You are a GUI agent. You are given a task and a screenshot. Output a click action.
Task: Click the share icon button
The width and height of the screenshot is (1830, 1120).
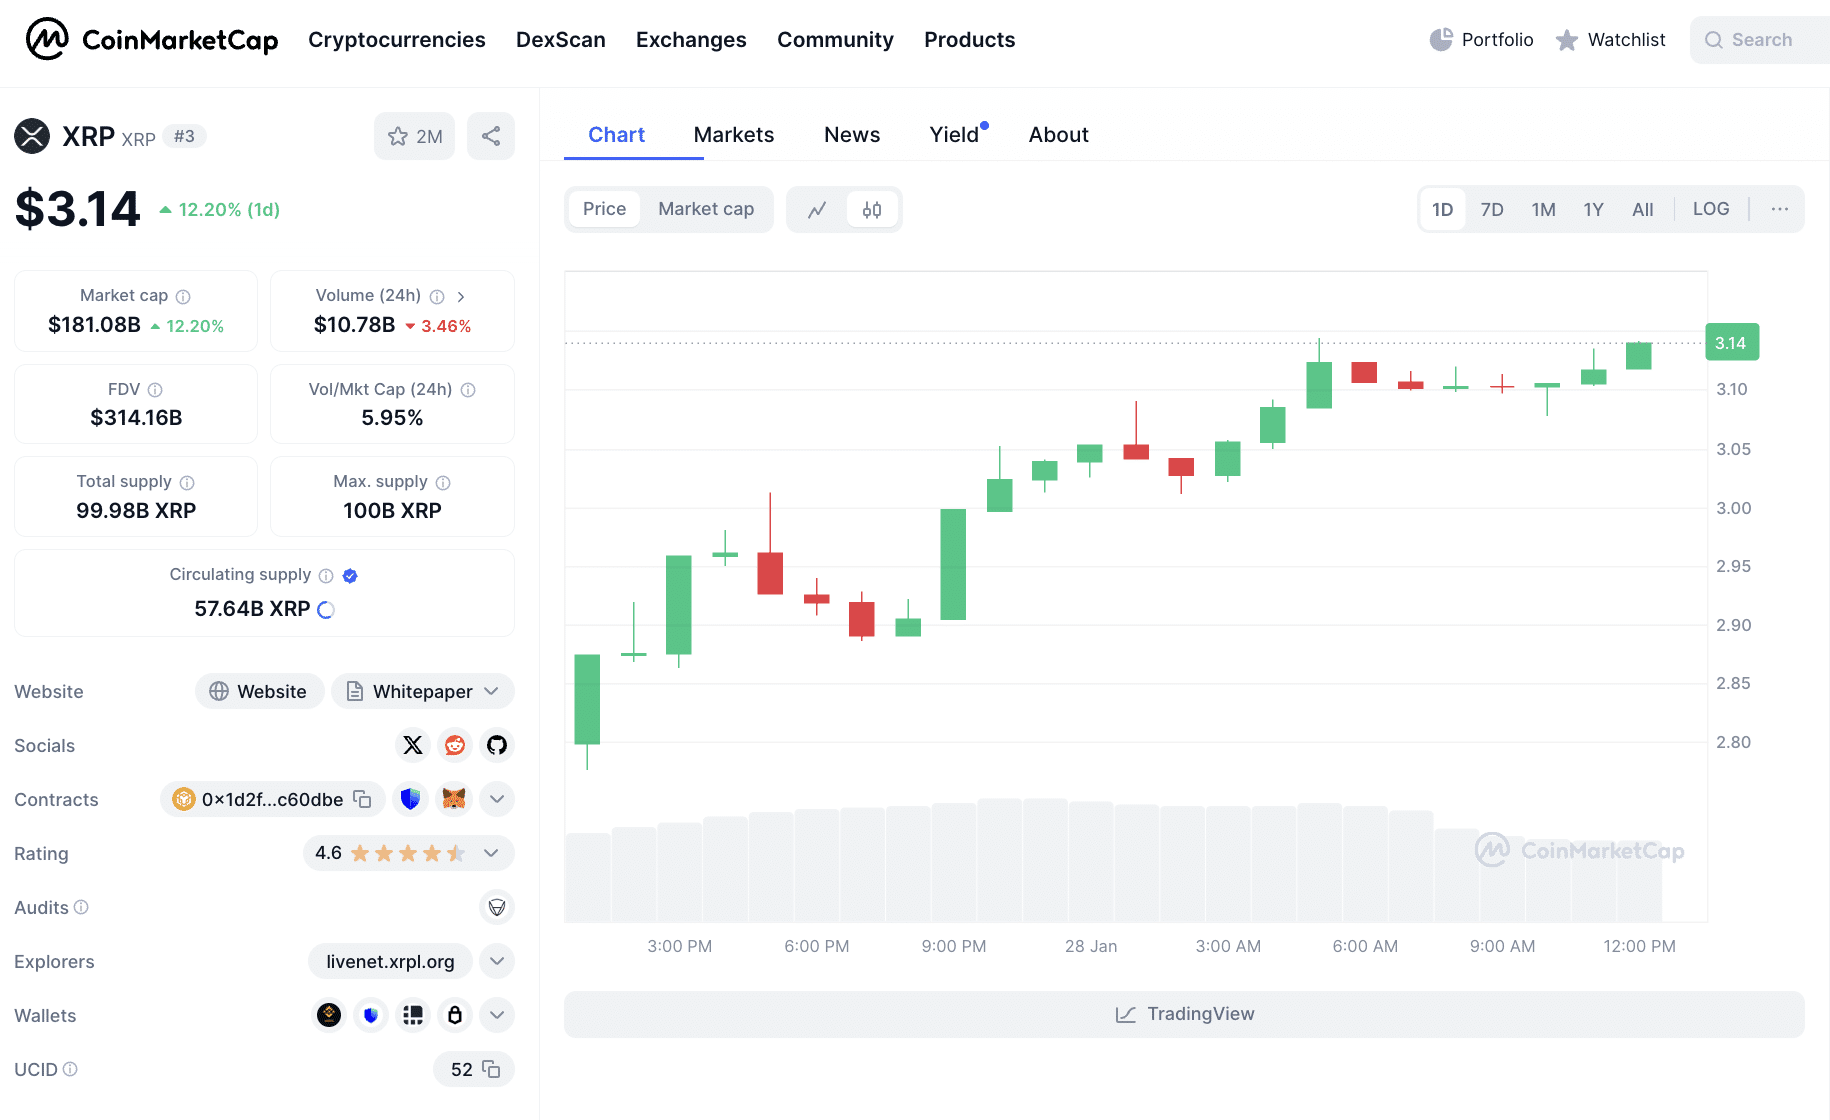pyautogui.click(x=491, y=136)
